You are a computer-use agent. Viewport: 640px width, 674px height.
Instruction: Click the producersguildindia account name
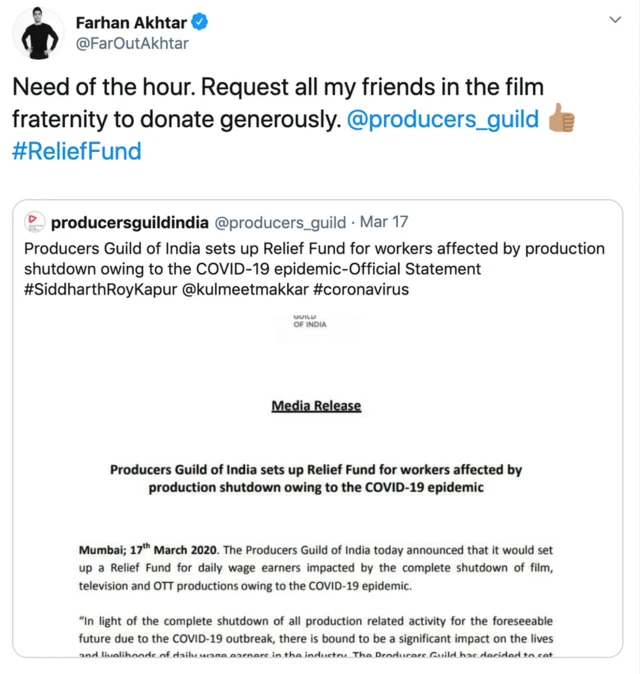point(128,221)
